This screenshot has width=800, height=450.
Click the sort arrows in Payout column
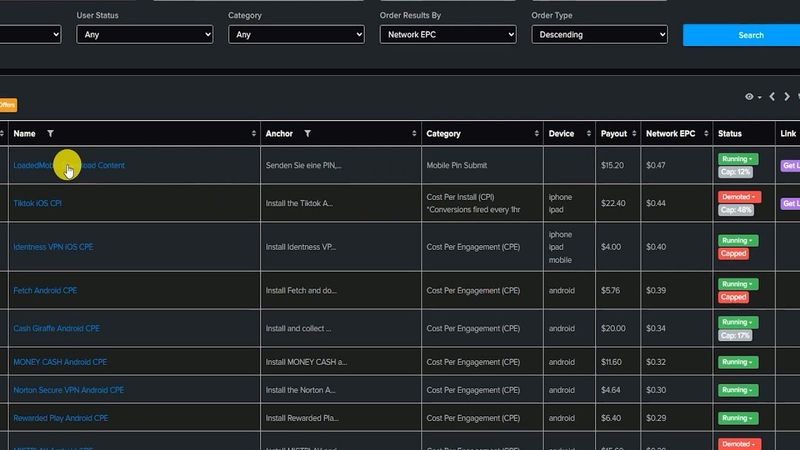[634, 134]
